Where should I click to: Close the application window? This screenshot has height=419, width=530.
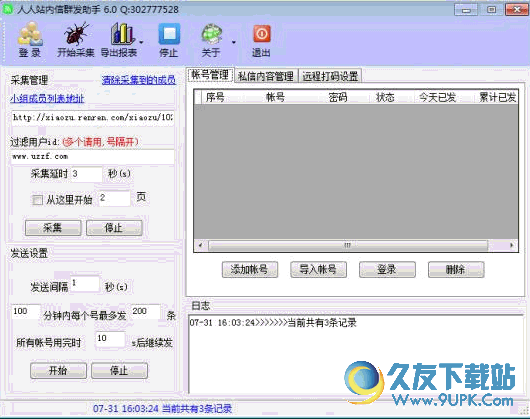[516, 10]
